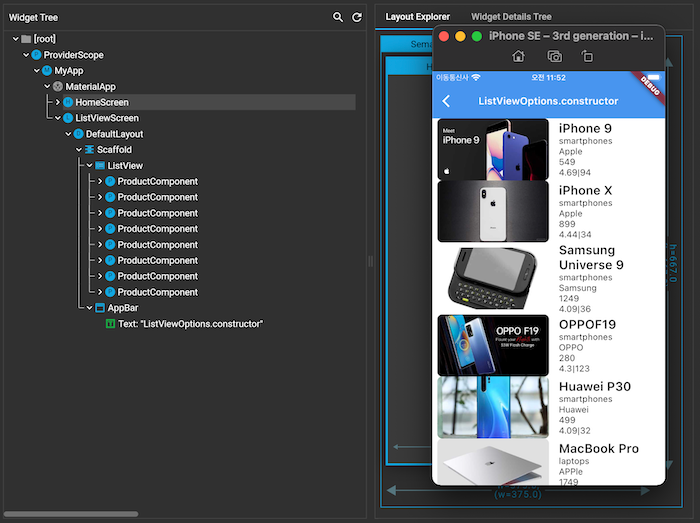Screen dimensions: 700x523
Task: Close the iPhone SE simulator window
Action: (444, 36)
